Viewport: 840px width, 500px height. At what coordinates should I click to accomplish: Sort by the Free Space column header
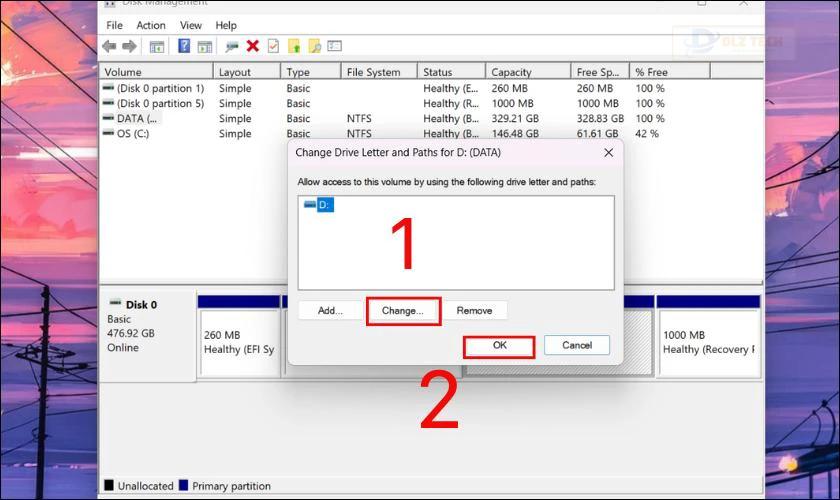click(600, 72)
